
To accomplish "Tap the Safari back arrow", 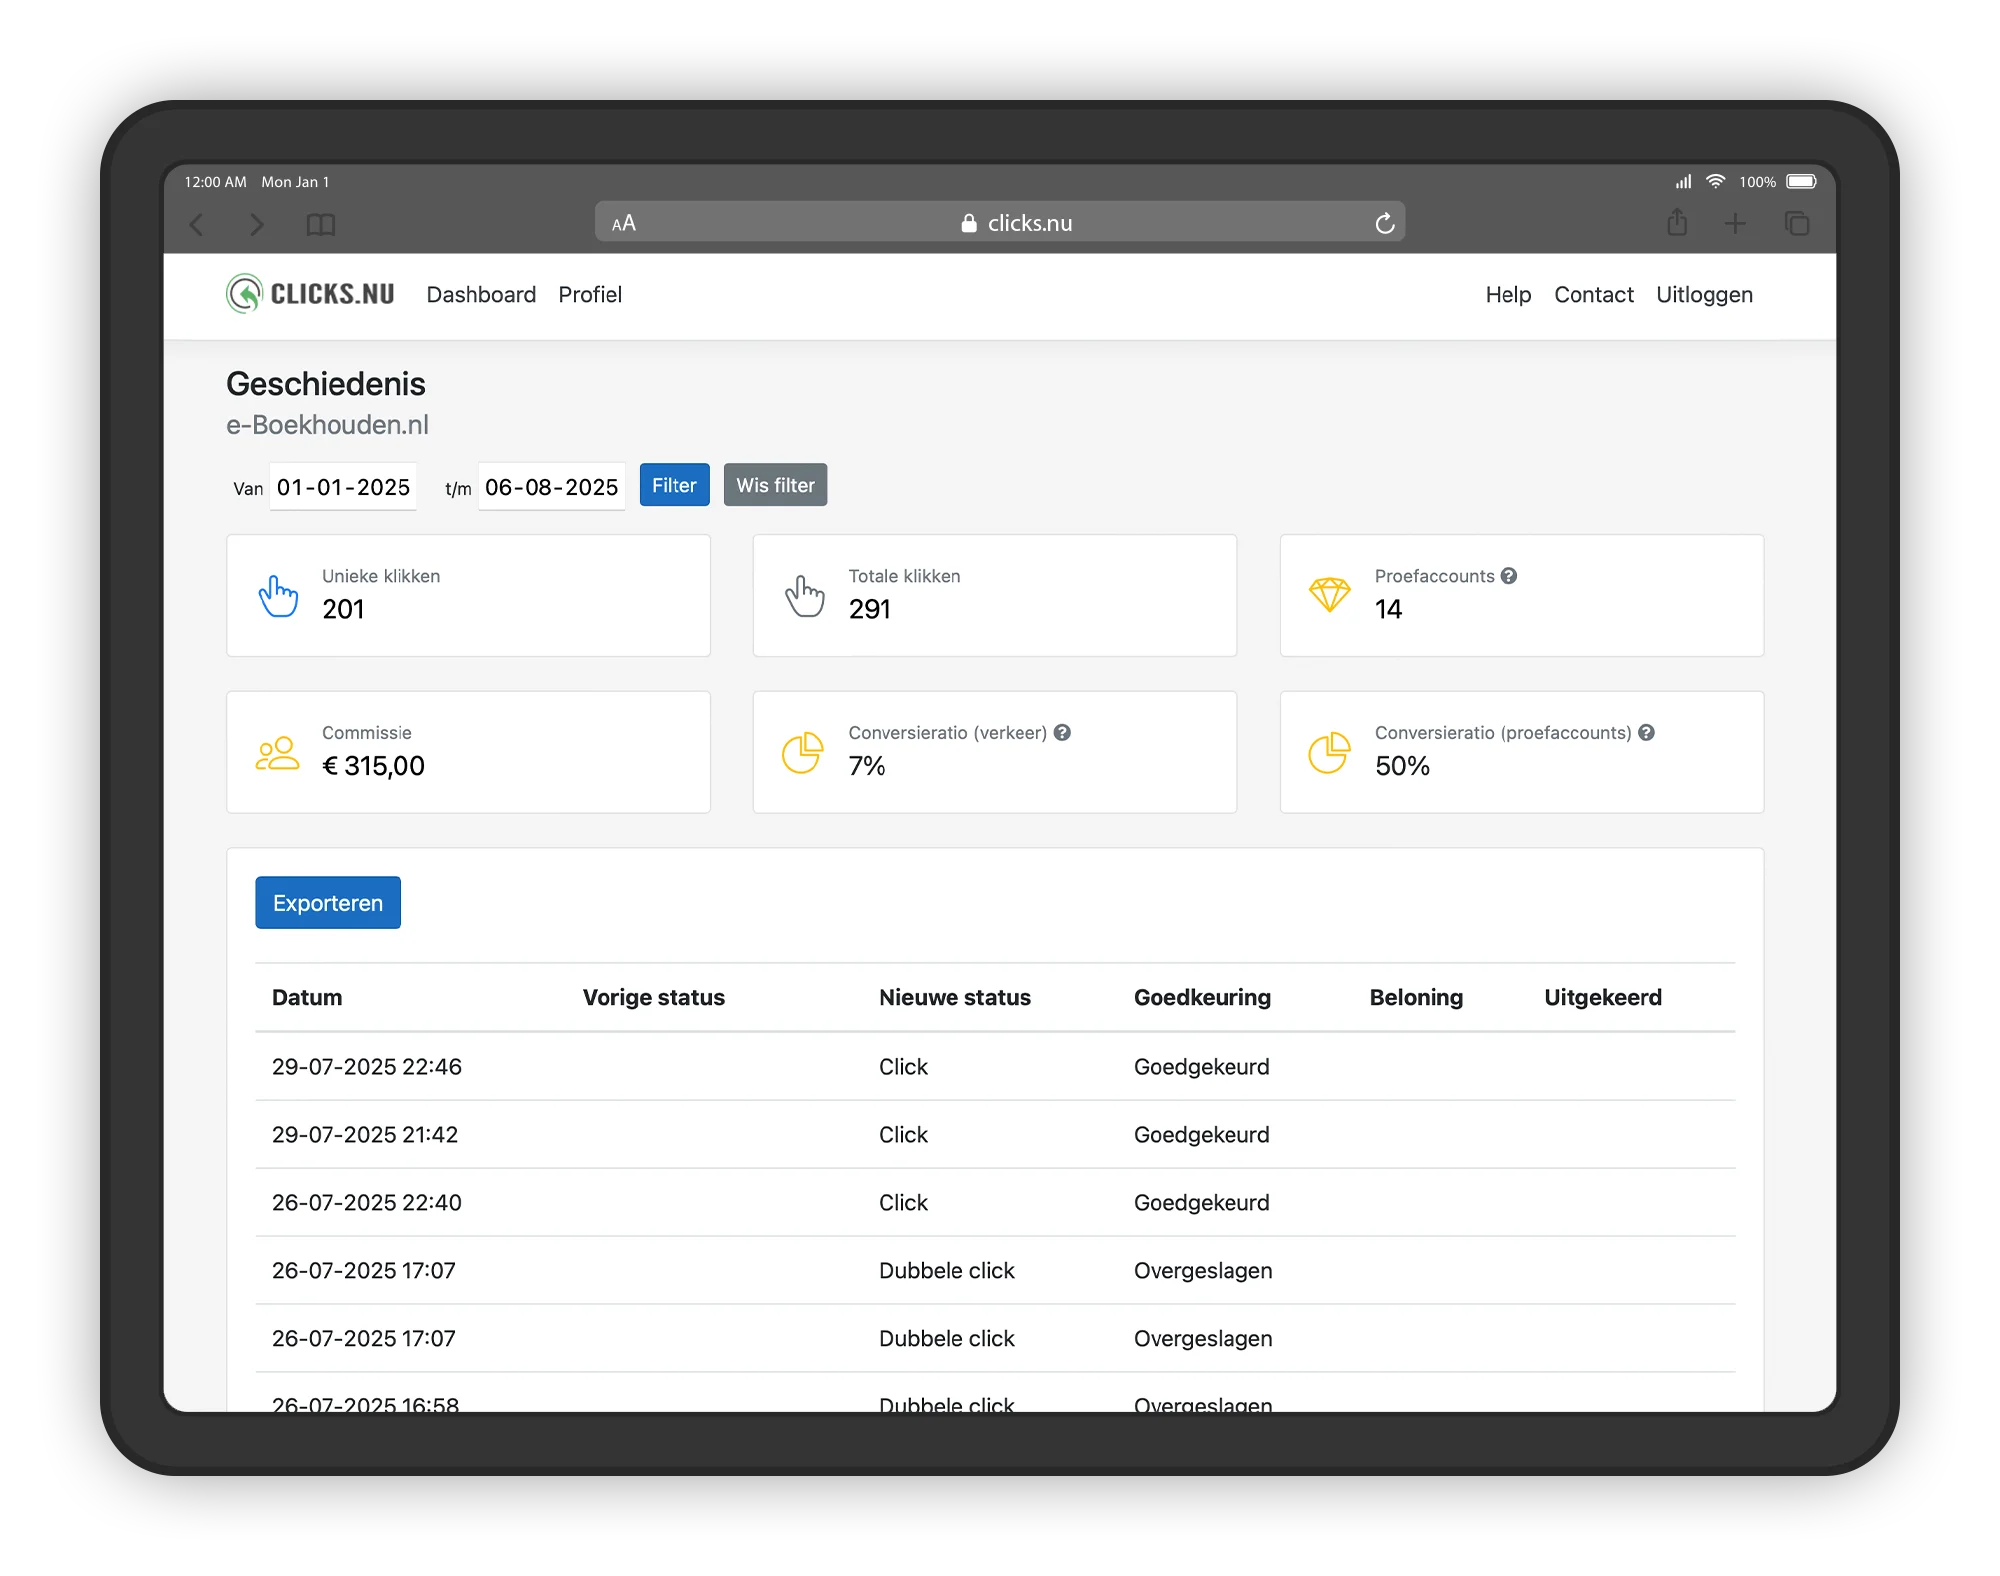I will [x=198, y=225].
